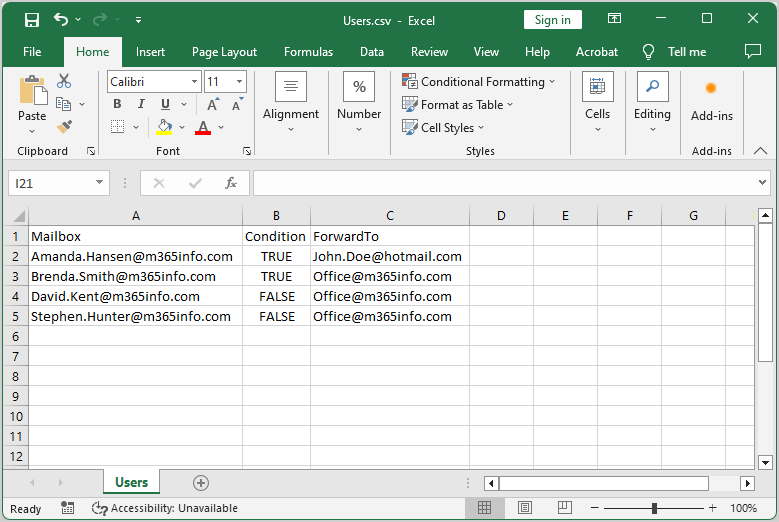Open Customize Quick Access Toolbar menu
Viewport: 779px width, 522px height.
pos(138,20)
